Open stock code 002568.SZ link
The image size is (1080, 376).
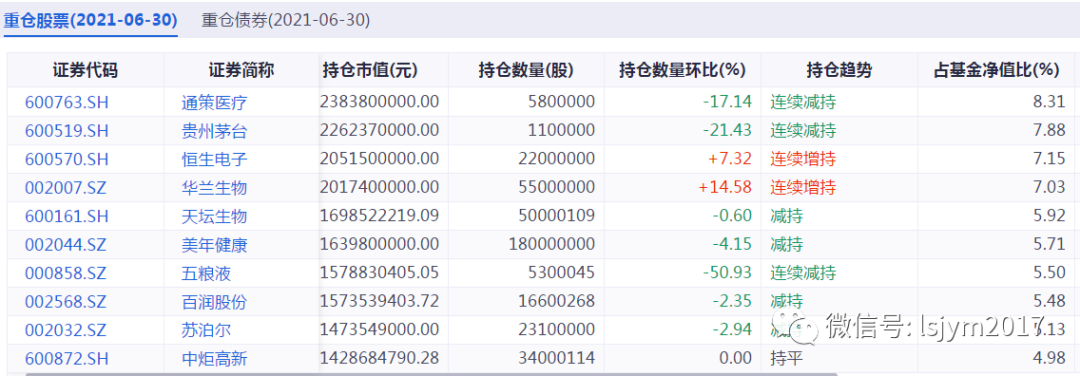click(66, 302)
